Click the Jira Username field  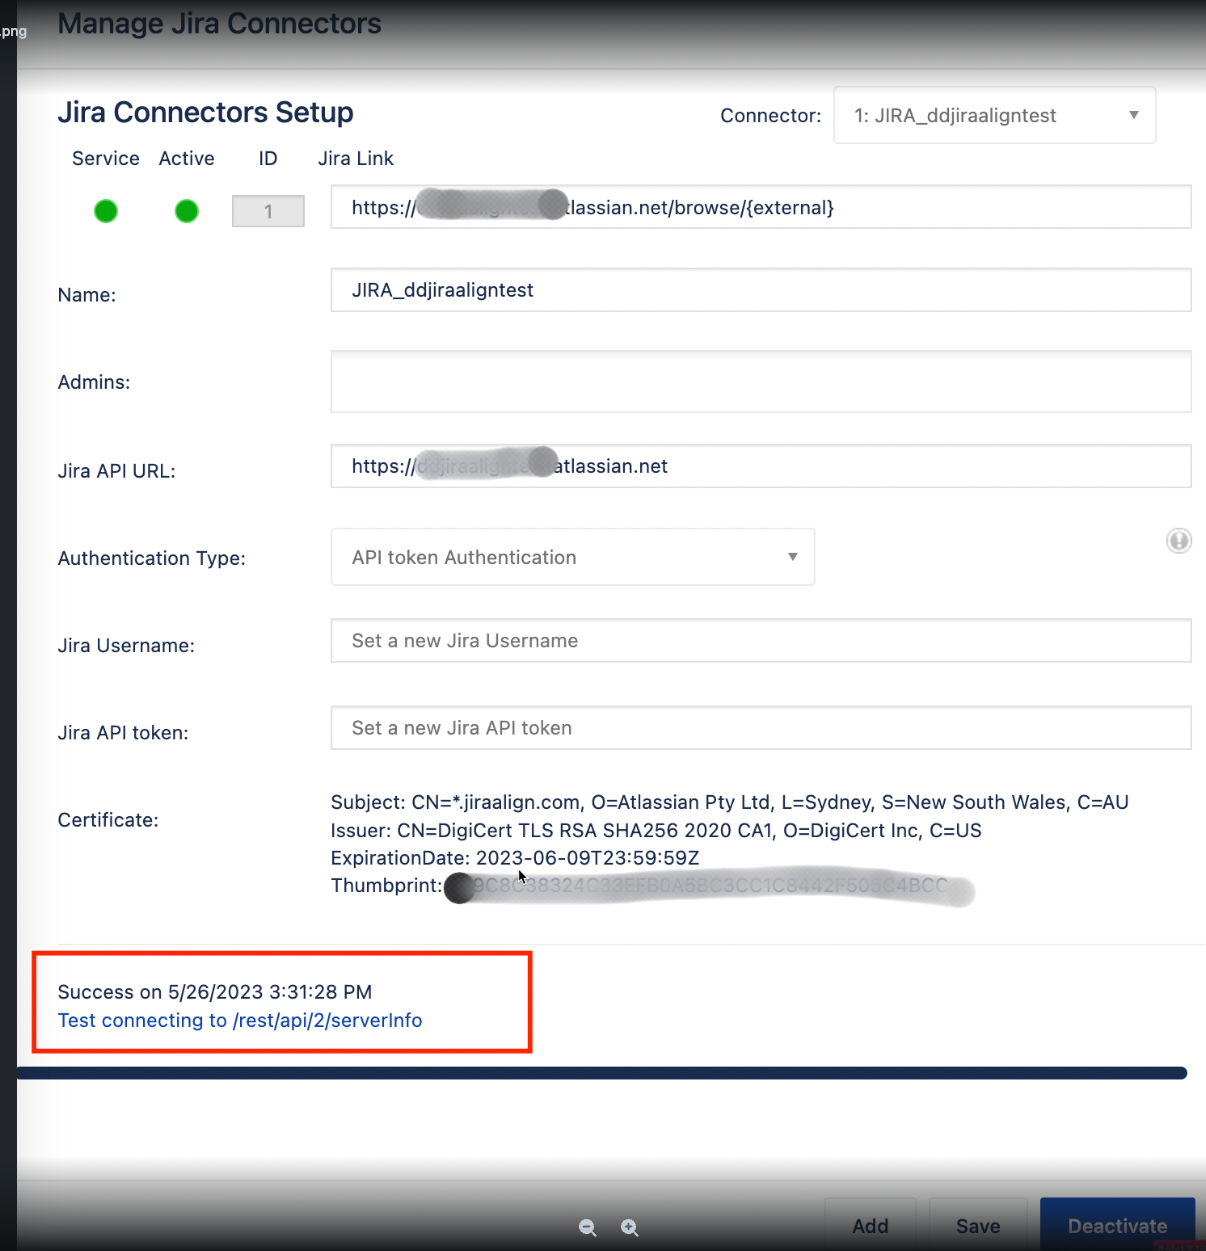point(761,641)
